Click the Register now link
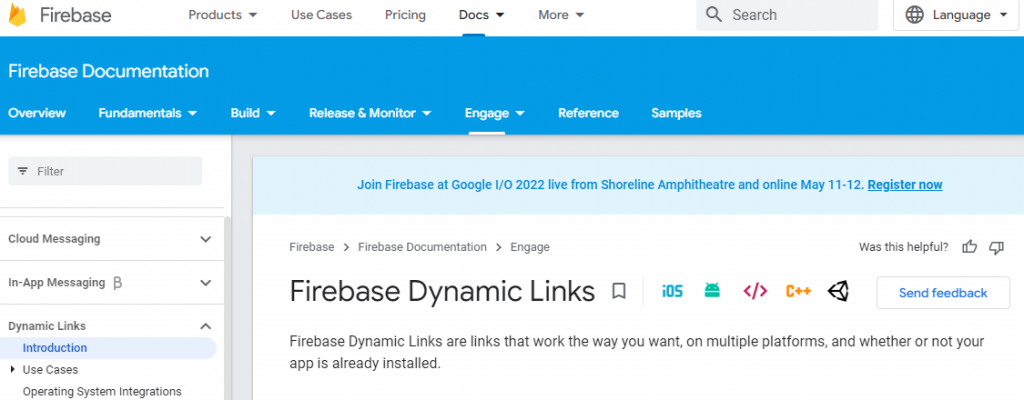Viewport: 1024px width, 400px height. (904, 185)
